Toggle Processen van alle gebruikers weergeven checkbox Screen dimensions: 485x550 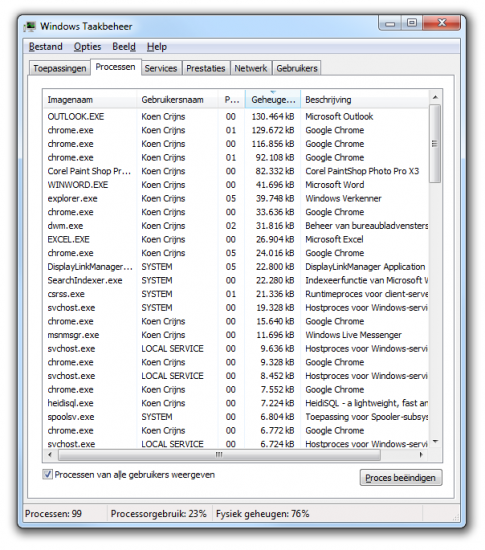pyautogui.click(x=47, y=475)
